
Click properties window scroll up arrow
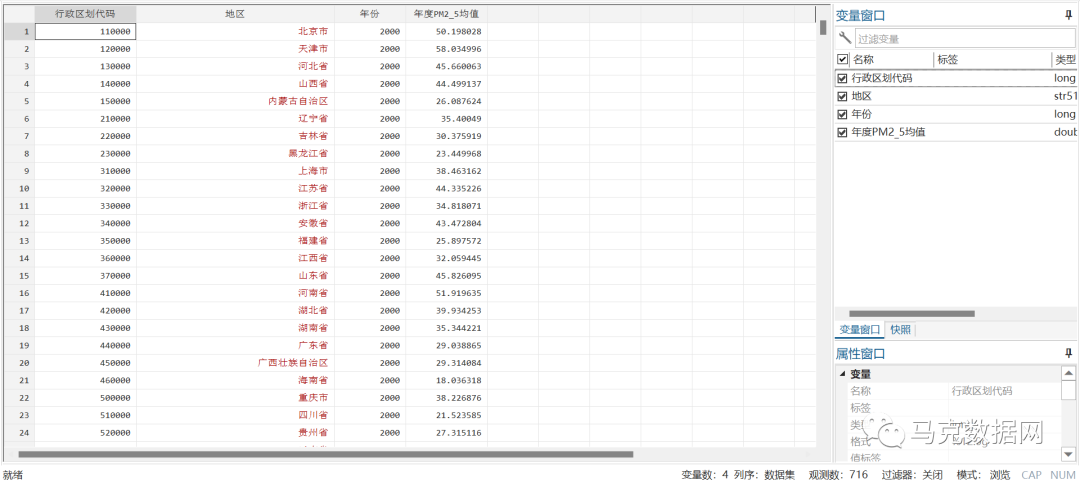(1068, 373)
